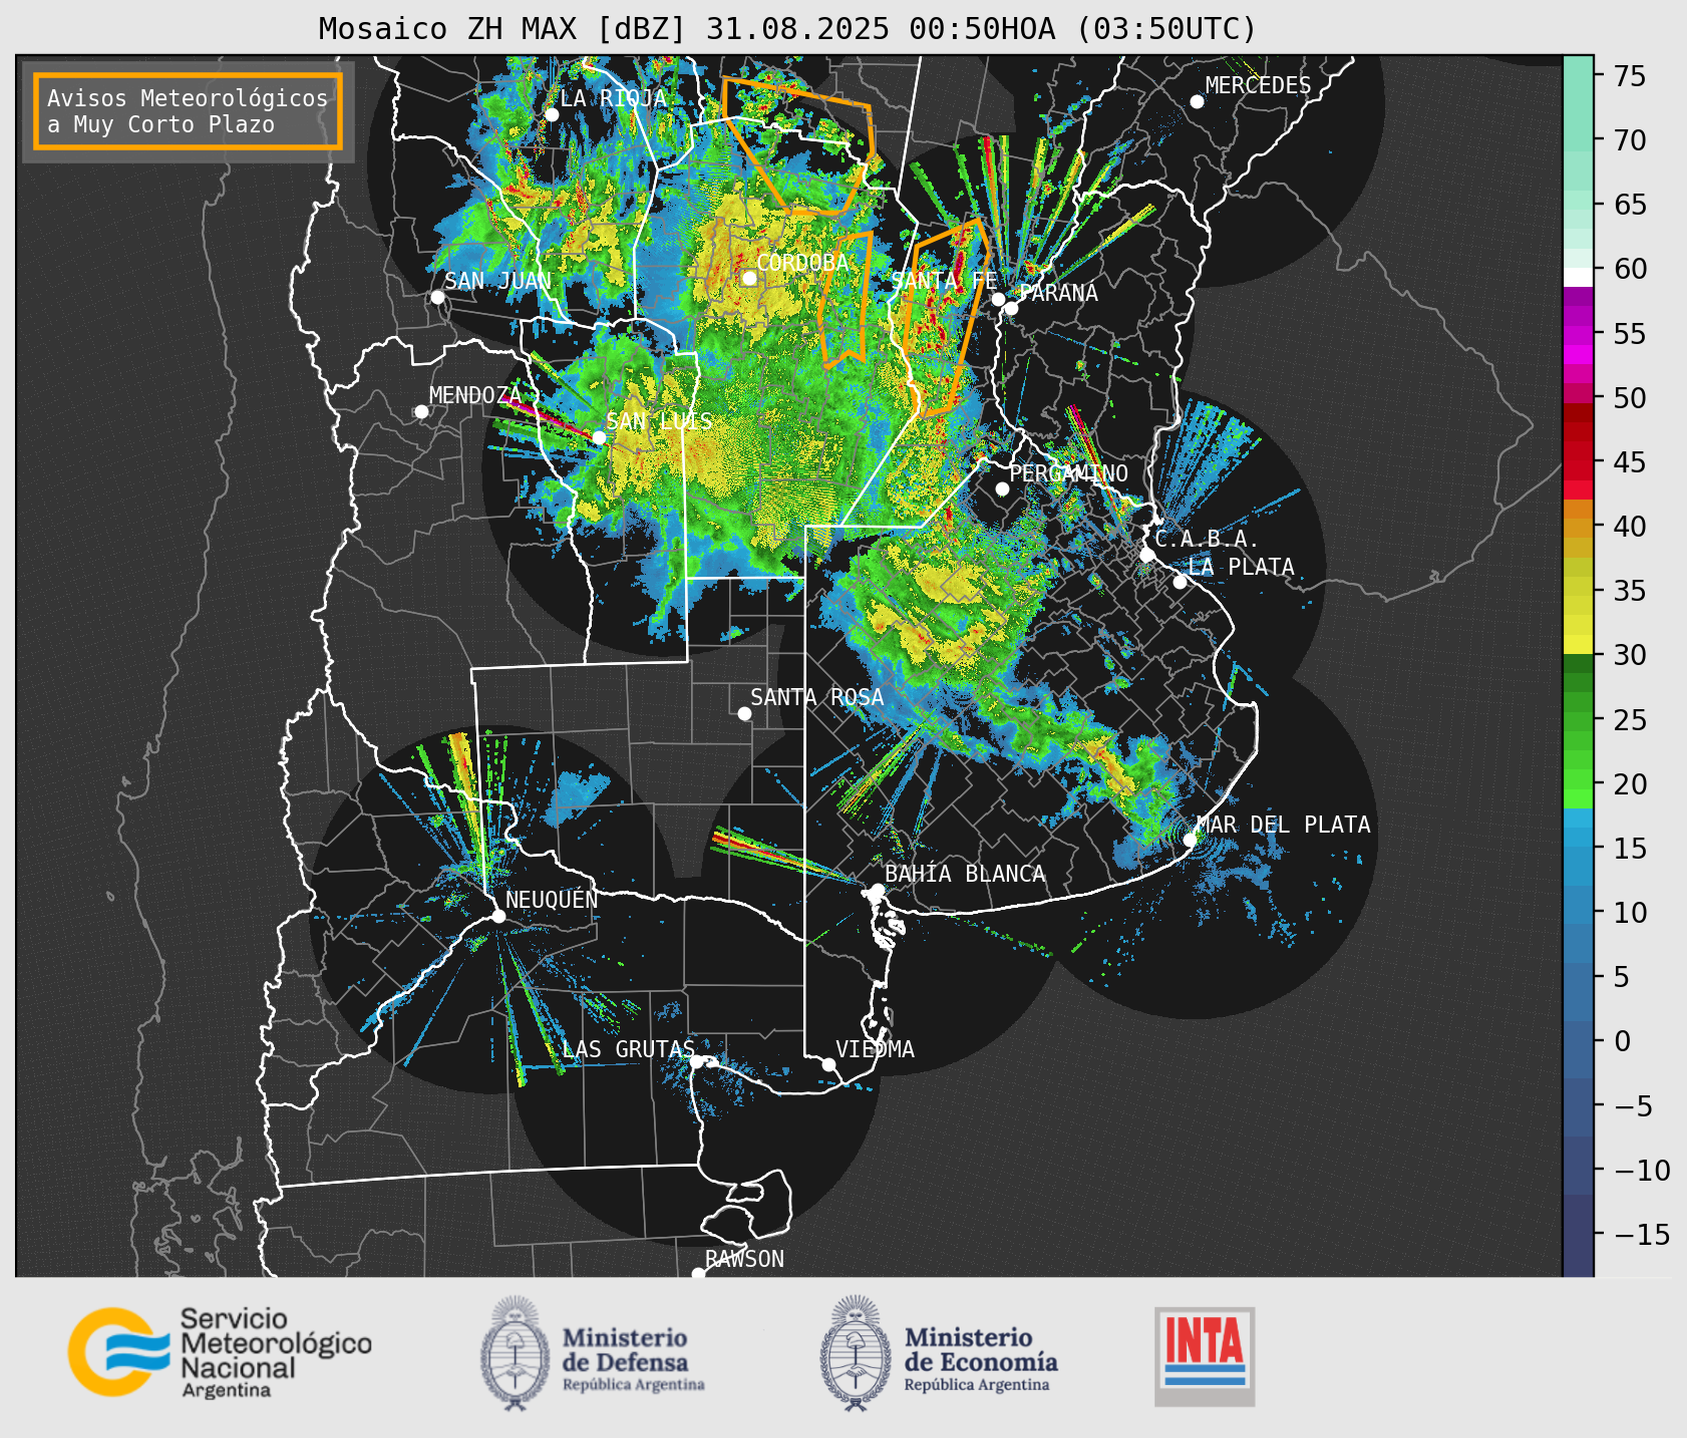Select the LA PLATA city label
The image size is (1687, 1438).
(x=1241, y=567)
